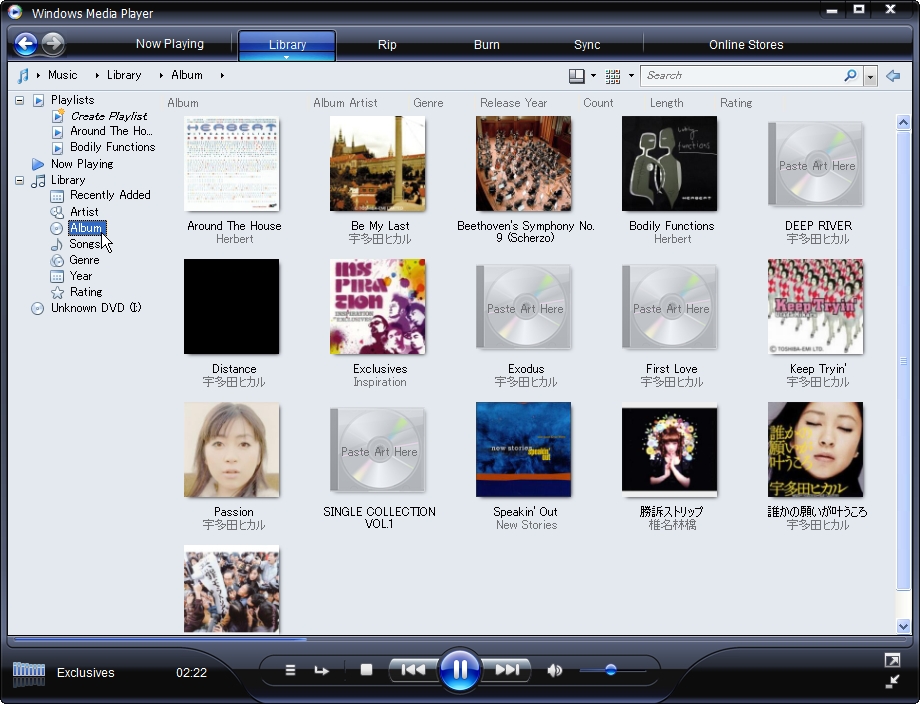The height and width of the screenshot is (704, 920).
Task: Click in the Search input field
Action: tap(743, 76)
